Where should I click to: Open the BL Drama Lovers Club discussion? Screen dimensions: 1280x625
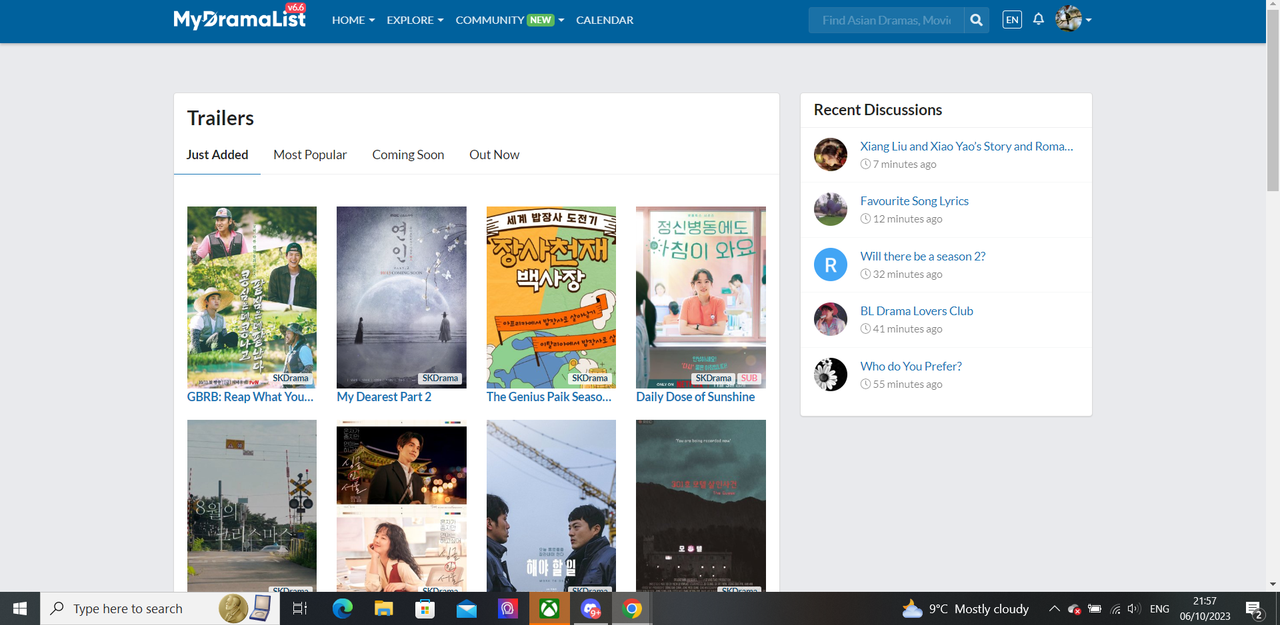(916, 311)
